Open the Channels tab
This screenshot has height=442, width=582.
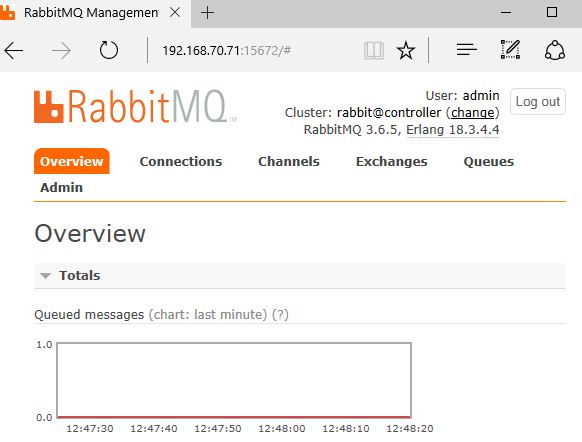(289, 161)
